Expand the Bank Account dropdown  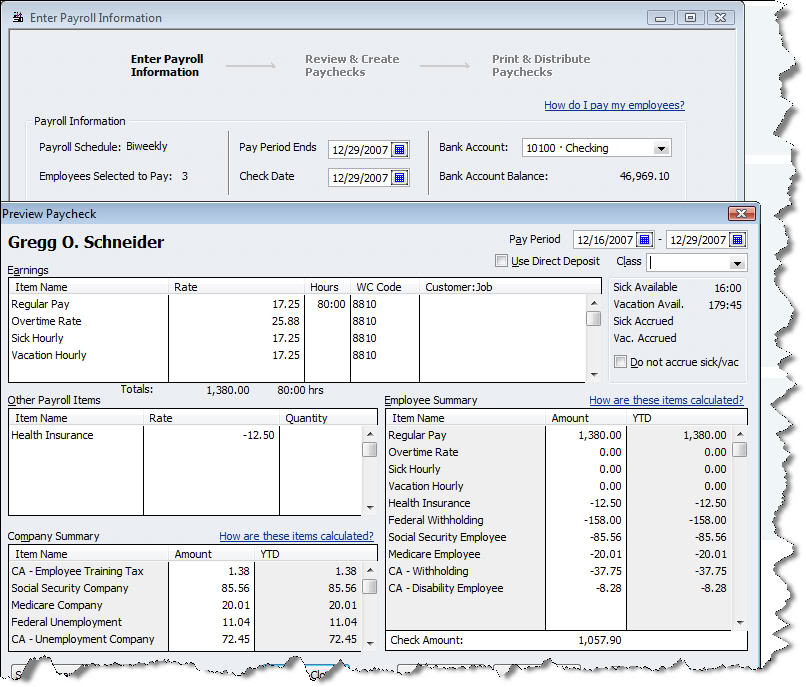point(660,148)
